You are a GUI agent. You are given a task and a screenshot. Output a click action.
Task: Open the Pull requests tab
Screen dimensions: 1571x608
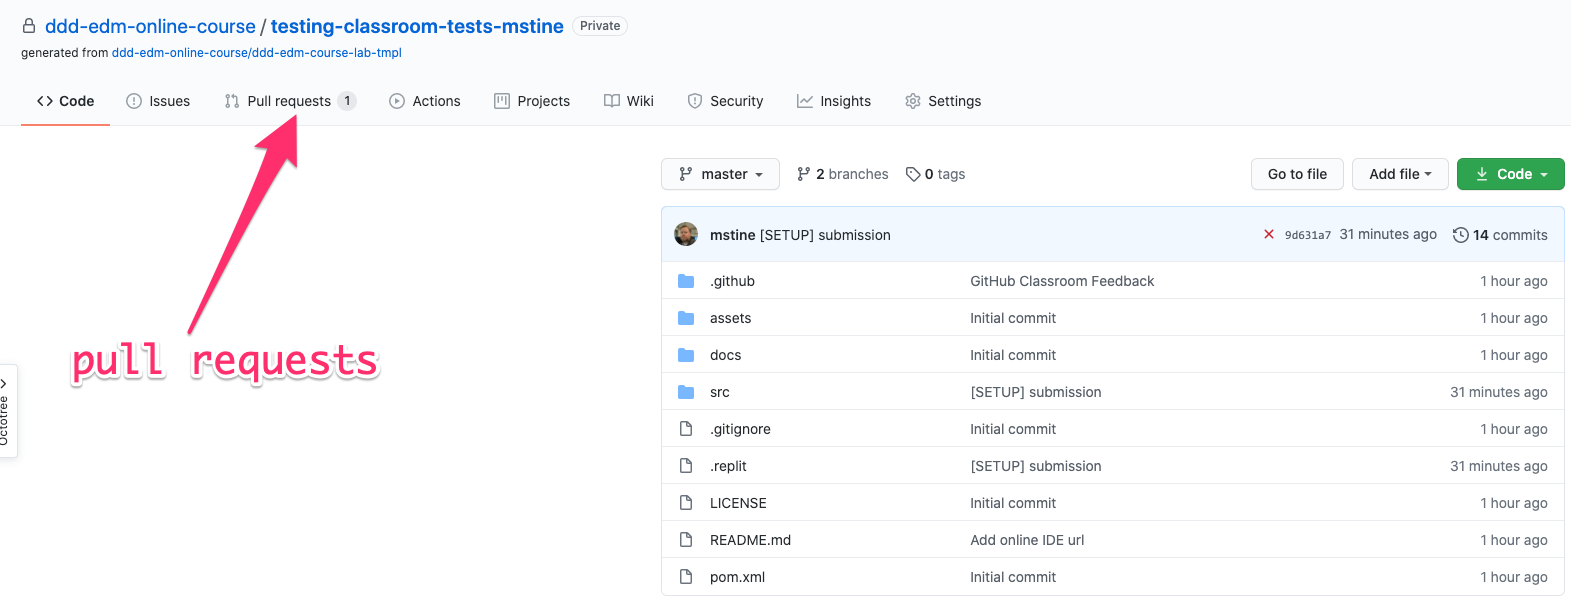point(289,101)
